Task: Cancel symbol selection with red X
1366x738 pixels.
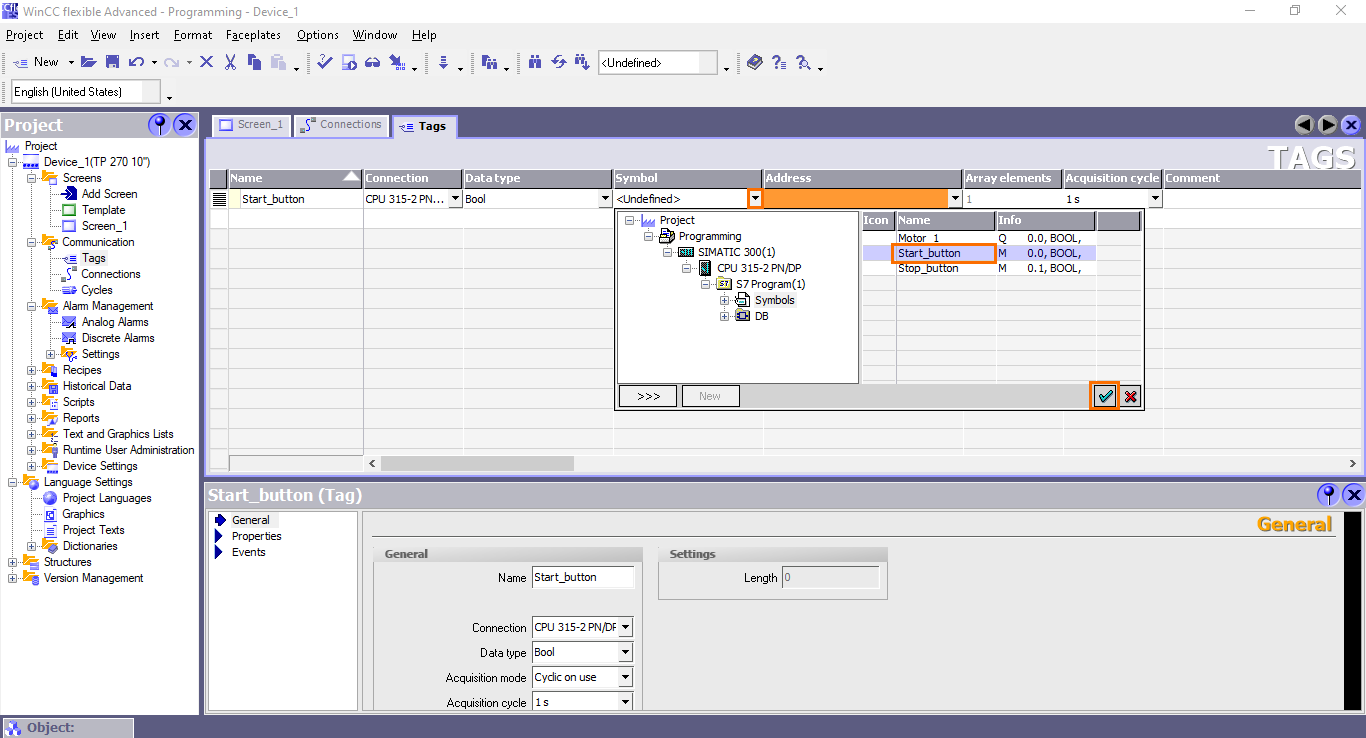Action: click(1131, 396)
